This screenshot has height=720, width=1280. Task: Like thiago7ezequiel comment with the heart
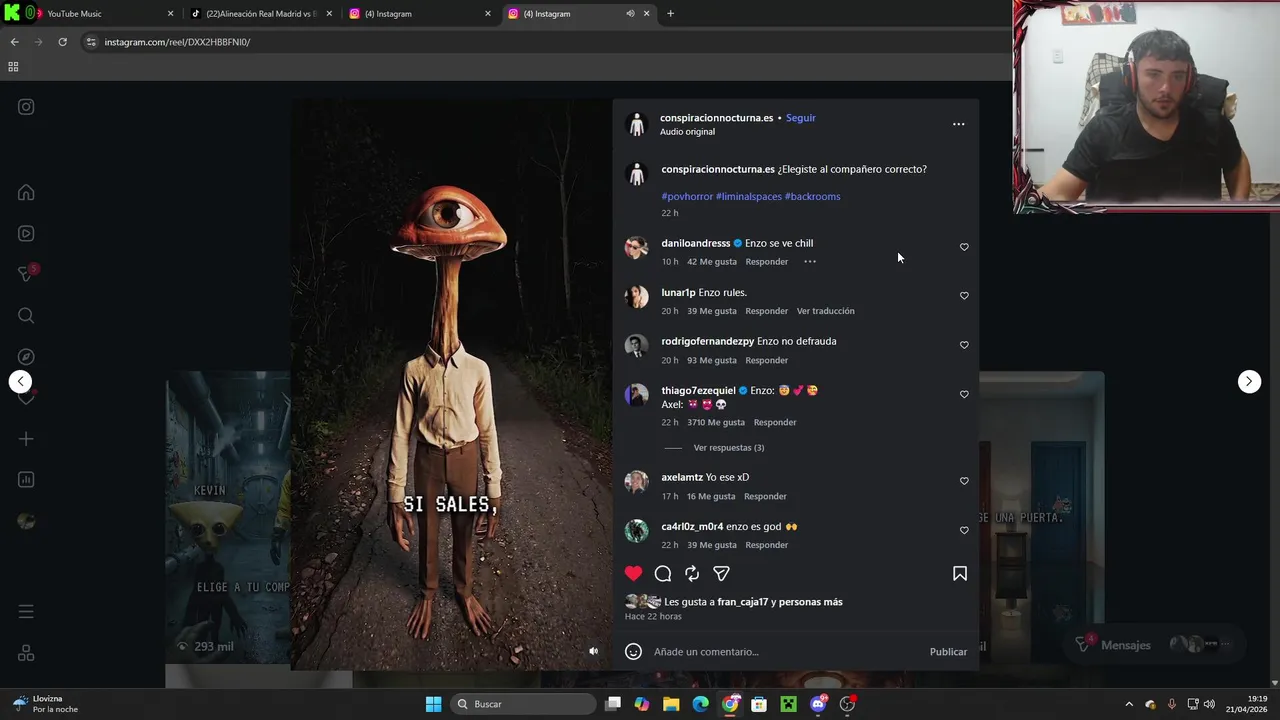click(964, 394)
